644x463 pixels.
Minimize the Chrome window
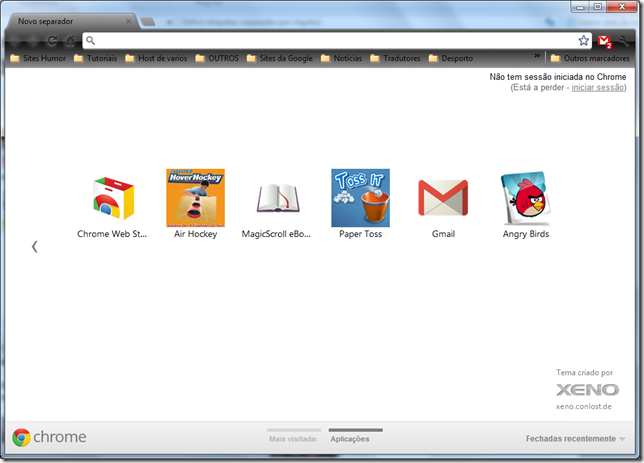point(580,7)
